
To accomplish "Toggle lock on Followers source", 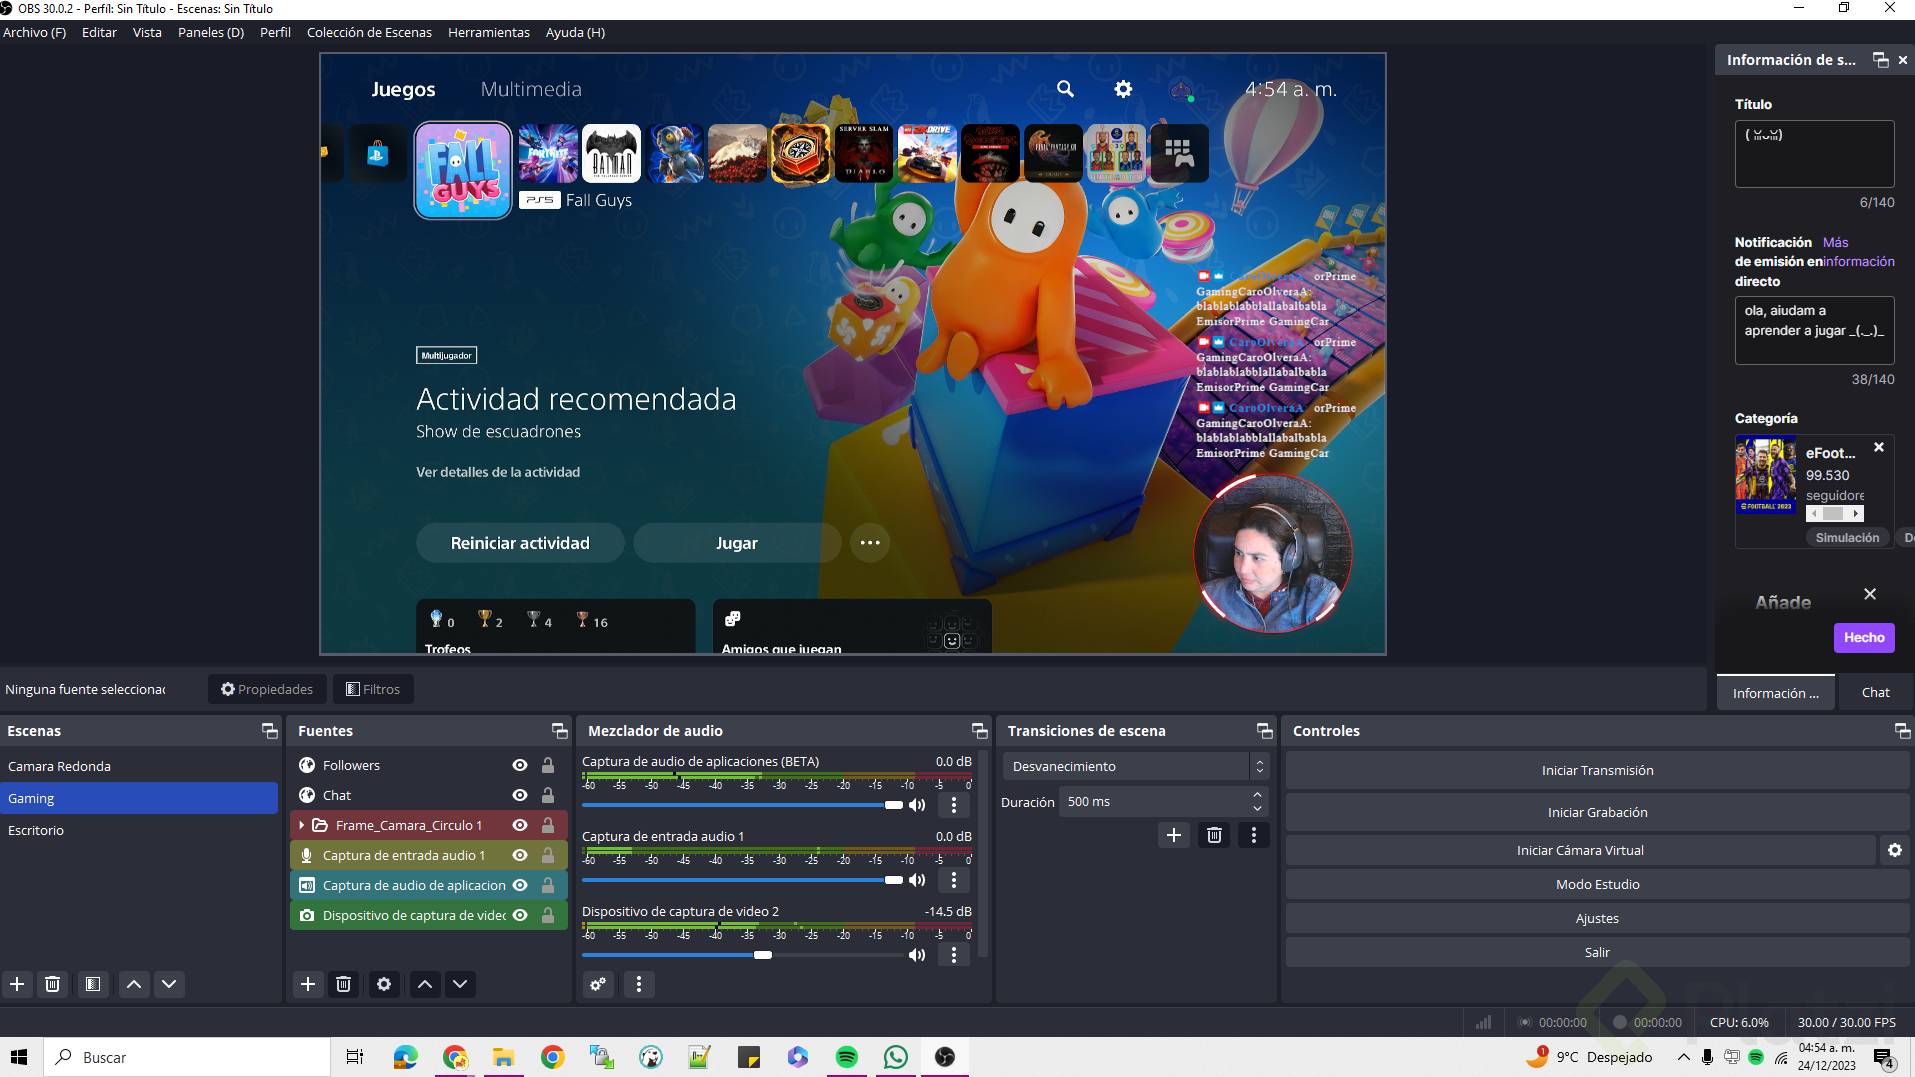I will click(548, 765).
